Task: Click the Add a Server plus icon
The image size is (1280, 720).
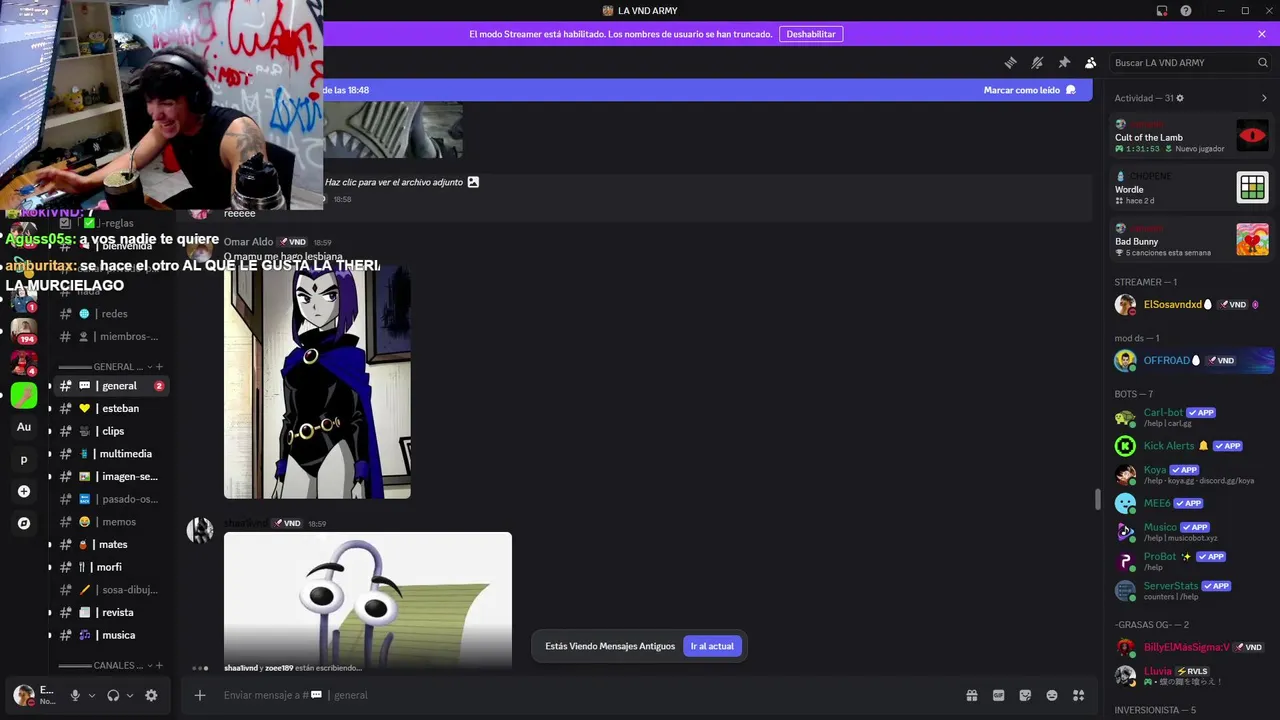Action: [x=24, y=492]
